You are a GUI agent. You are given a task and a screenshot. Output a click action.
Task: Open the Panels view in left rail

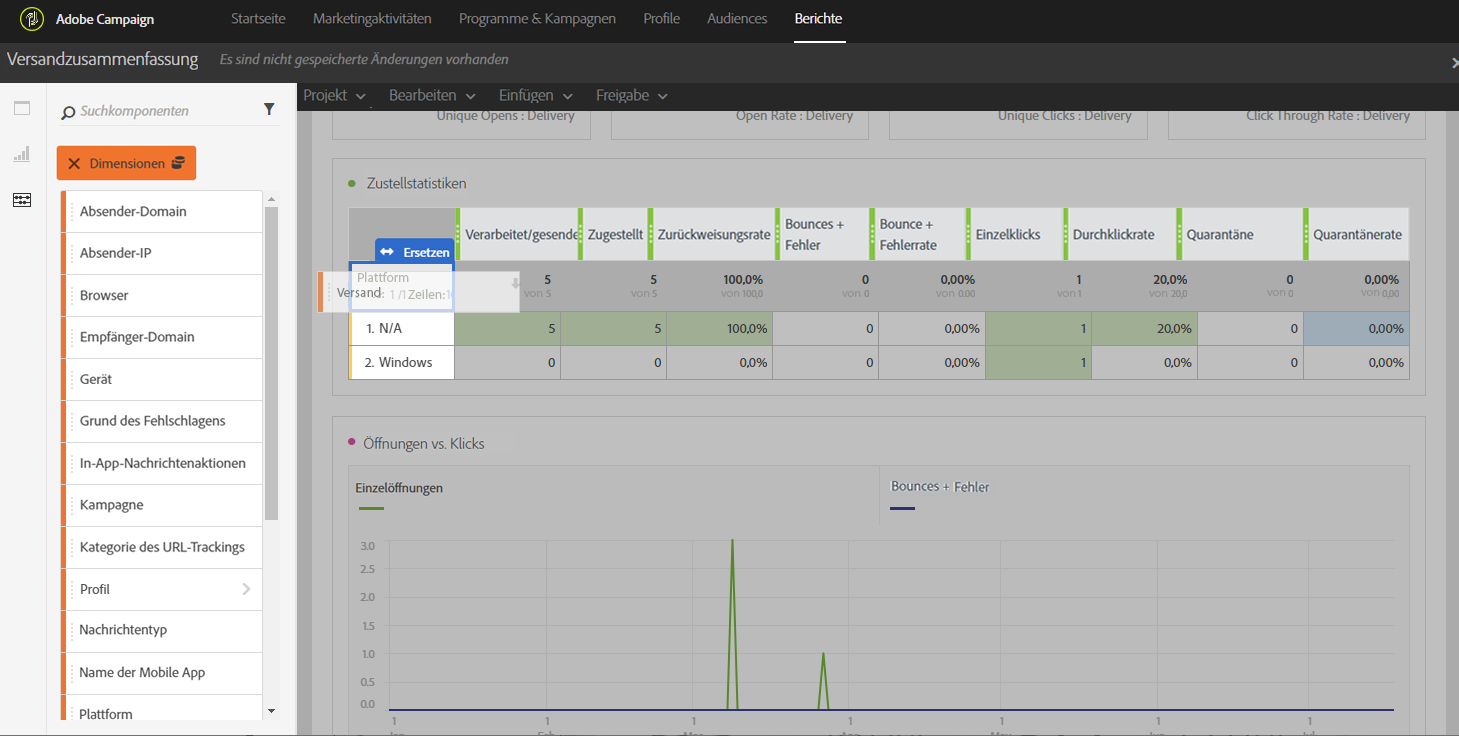click(x=22, y=109)
